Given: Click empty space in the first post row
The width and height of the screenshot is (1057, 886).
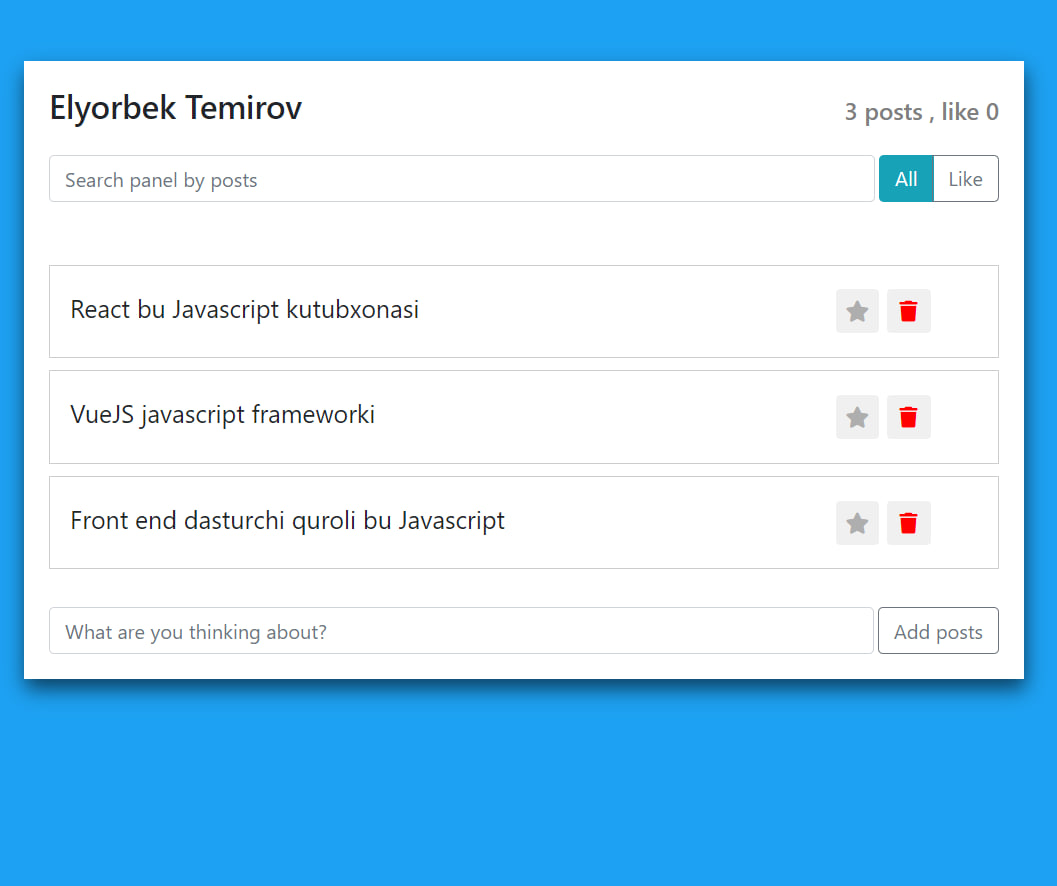Looking at the screenshot, I should (620, 311).
